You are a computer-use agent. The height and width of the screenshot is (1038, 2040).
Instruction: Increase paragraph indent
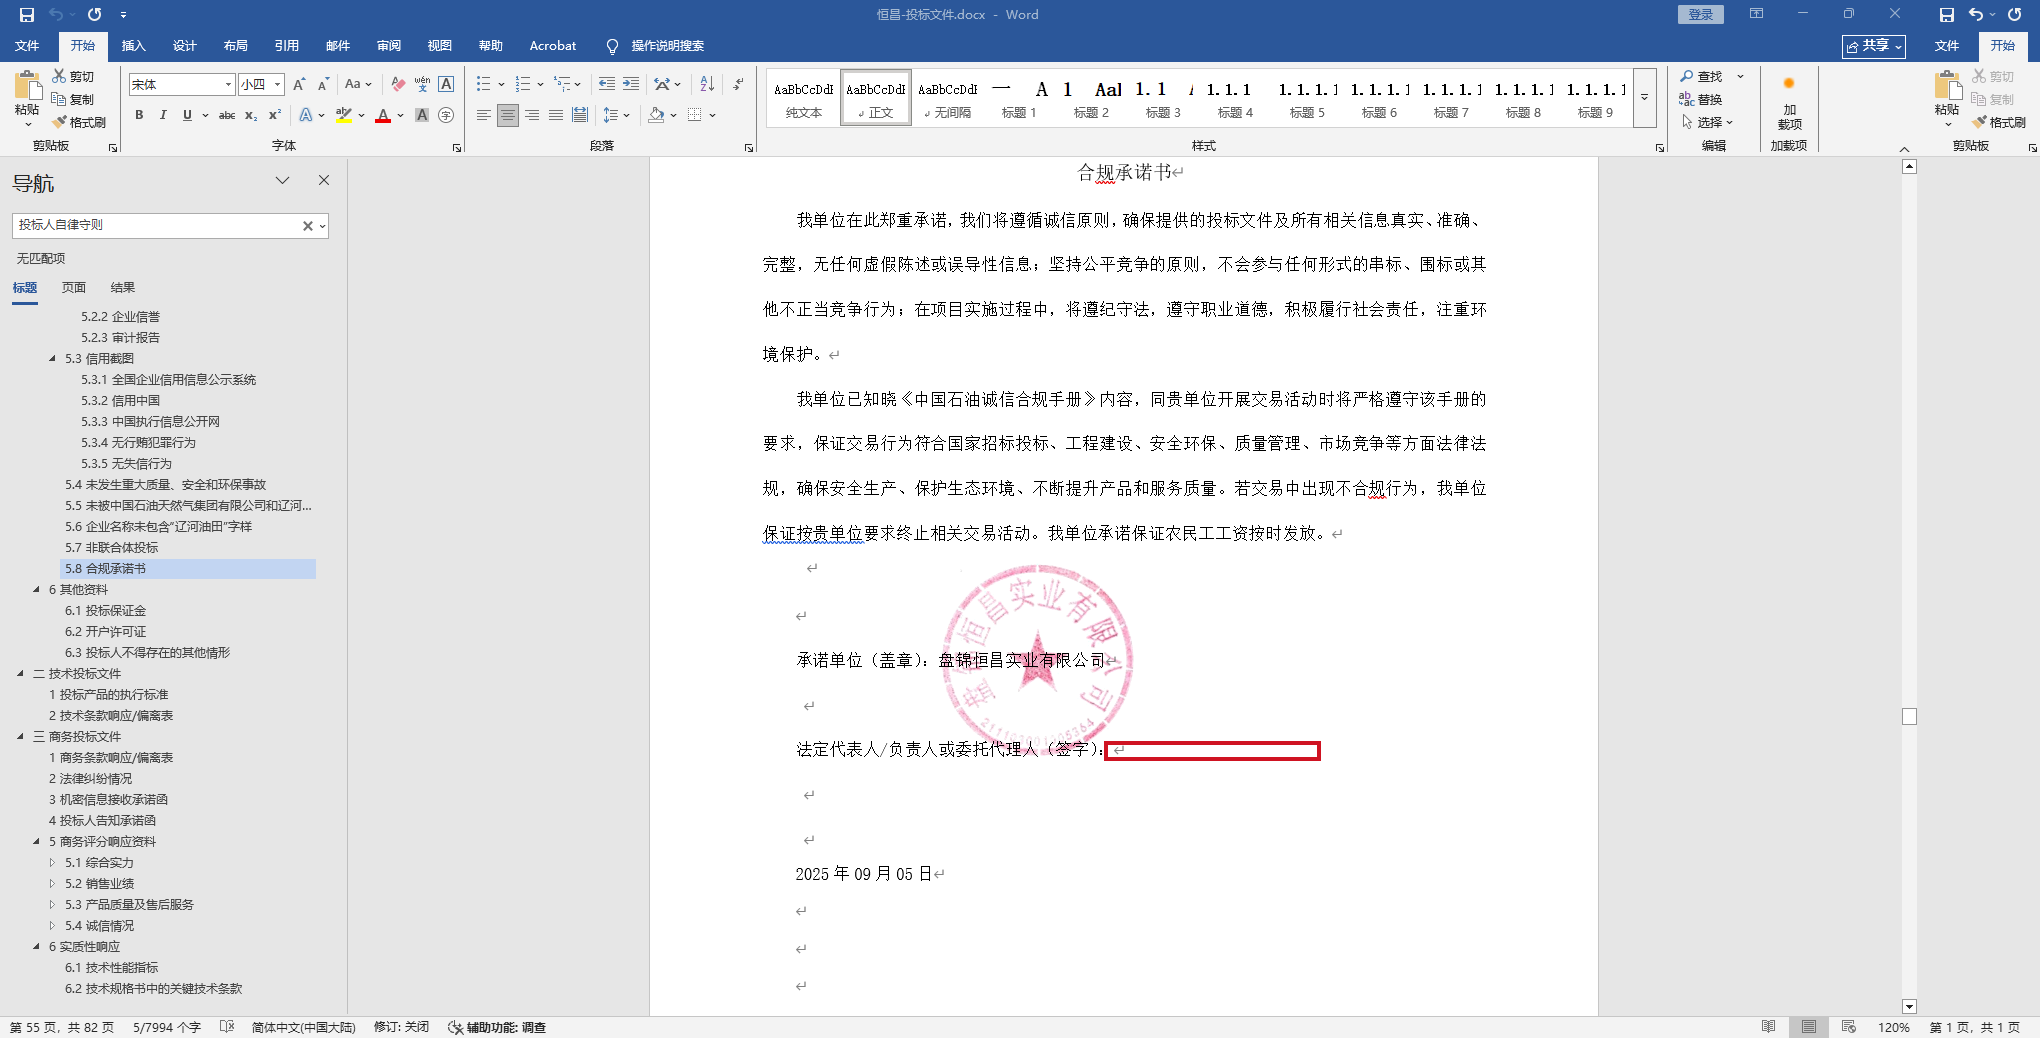pos(631,85)
